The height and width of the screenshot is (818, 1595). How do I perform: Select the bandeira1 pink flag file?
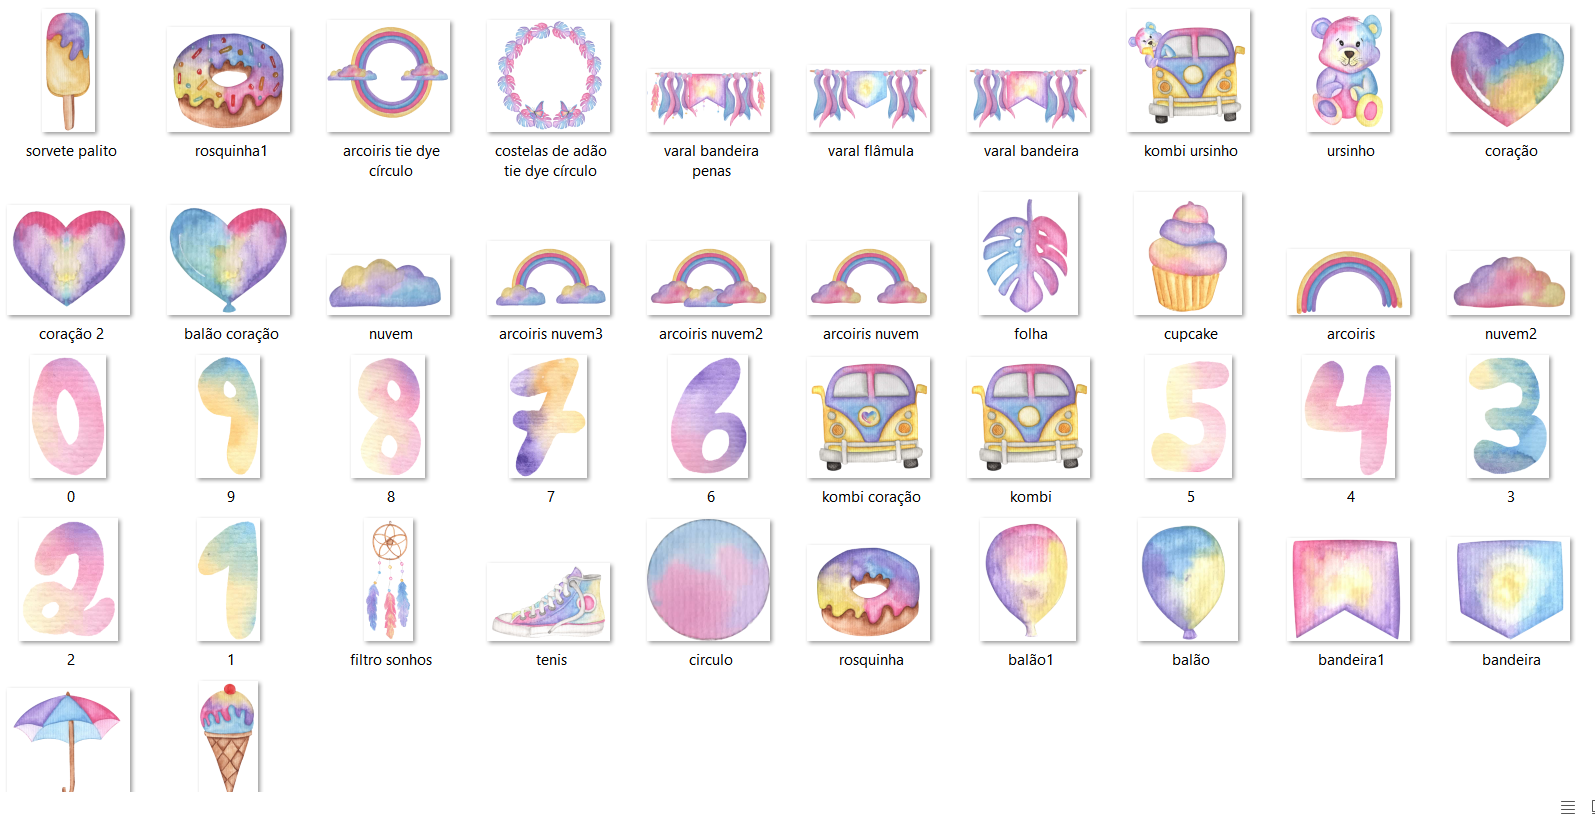[1349, 590]
